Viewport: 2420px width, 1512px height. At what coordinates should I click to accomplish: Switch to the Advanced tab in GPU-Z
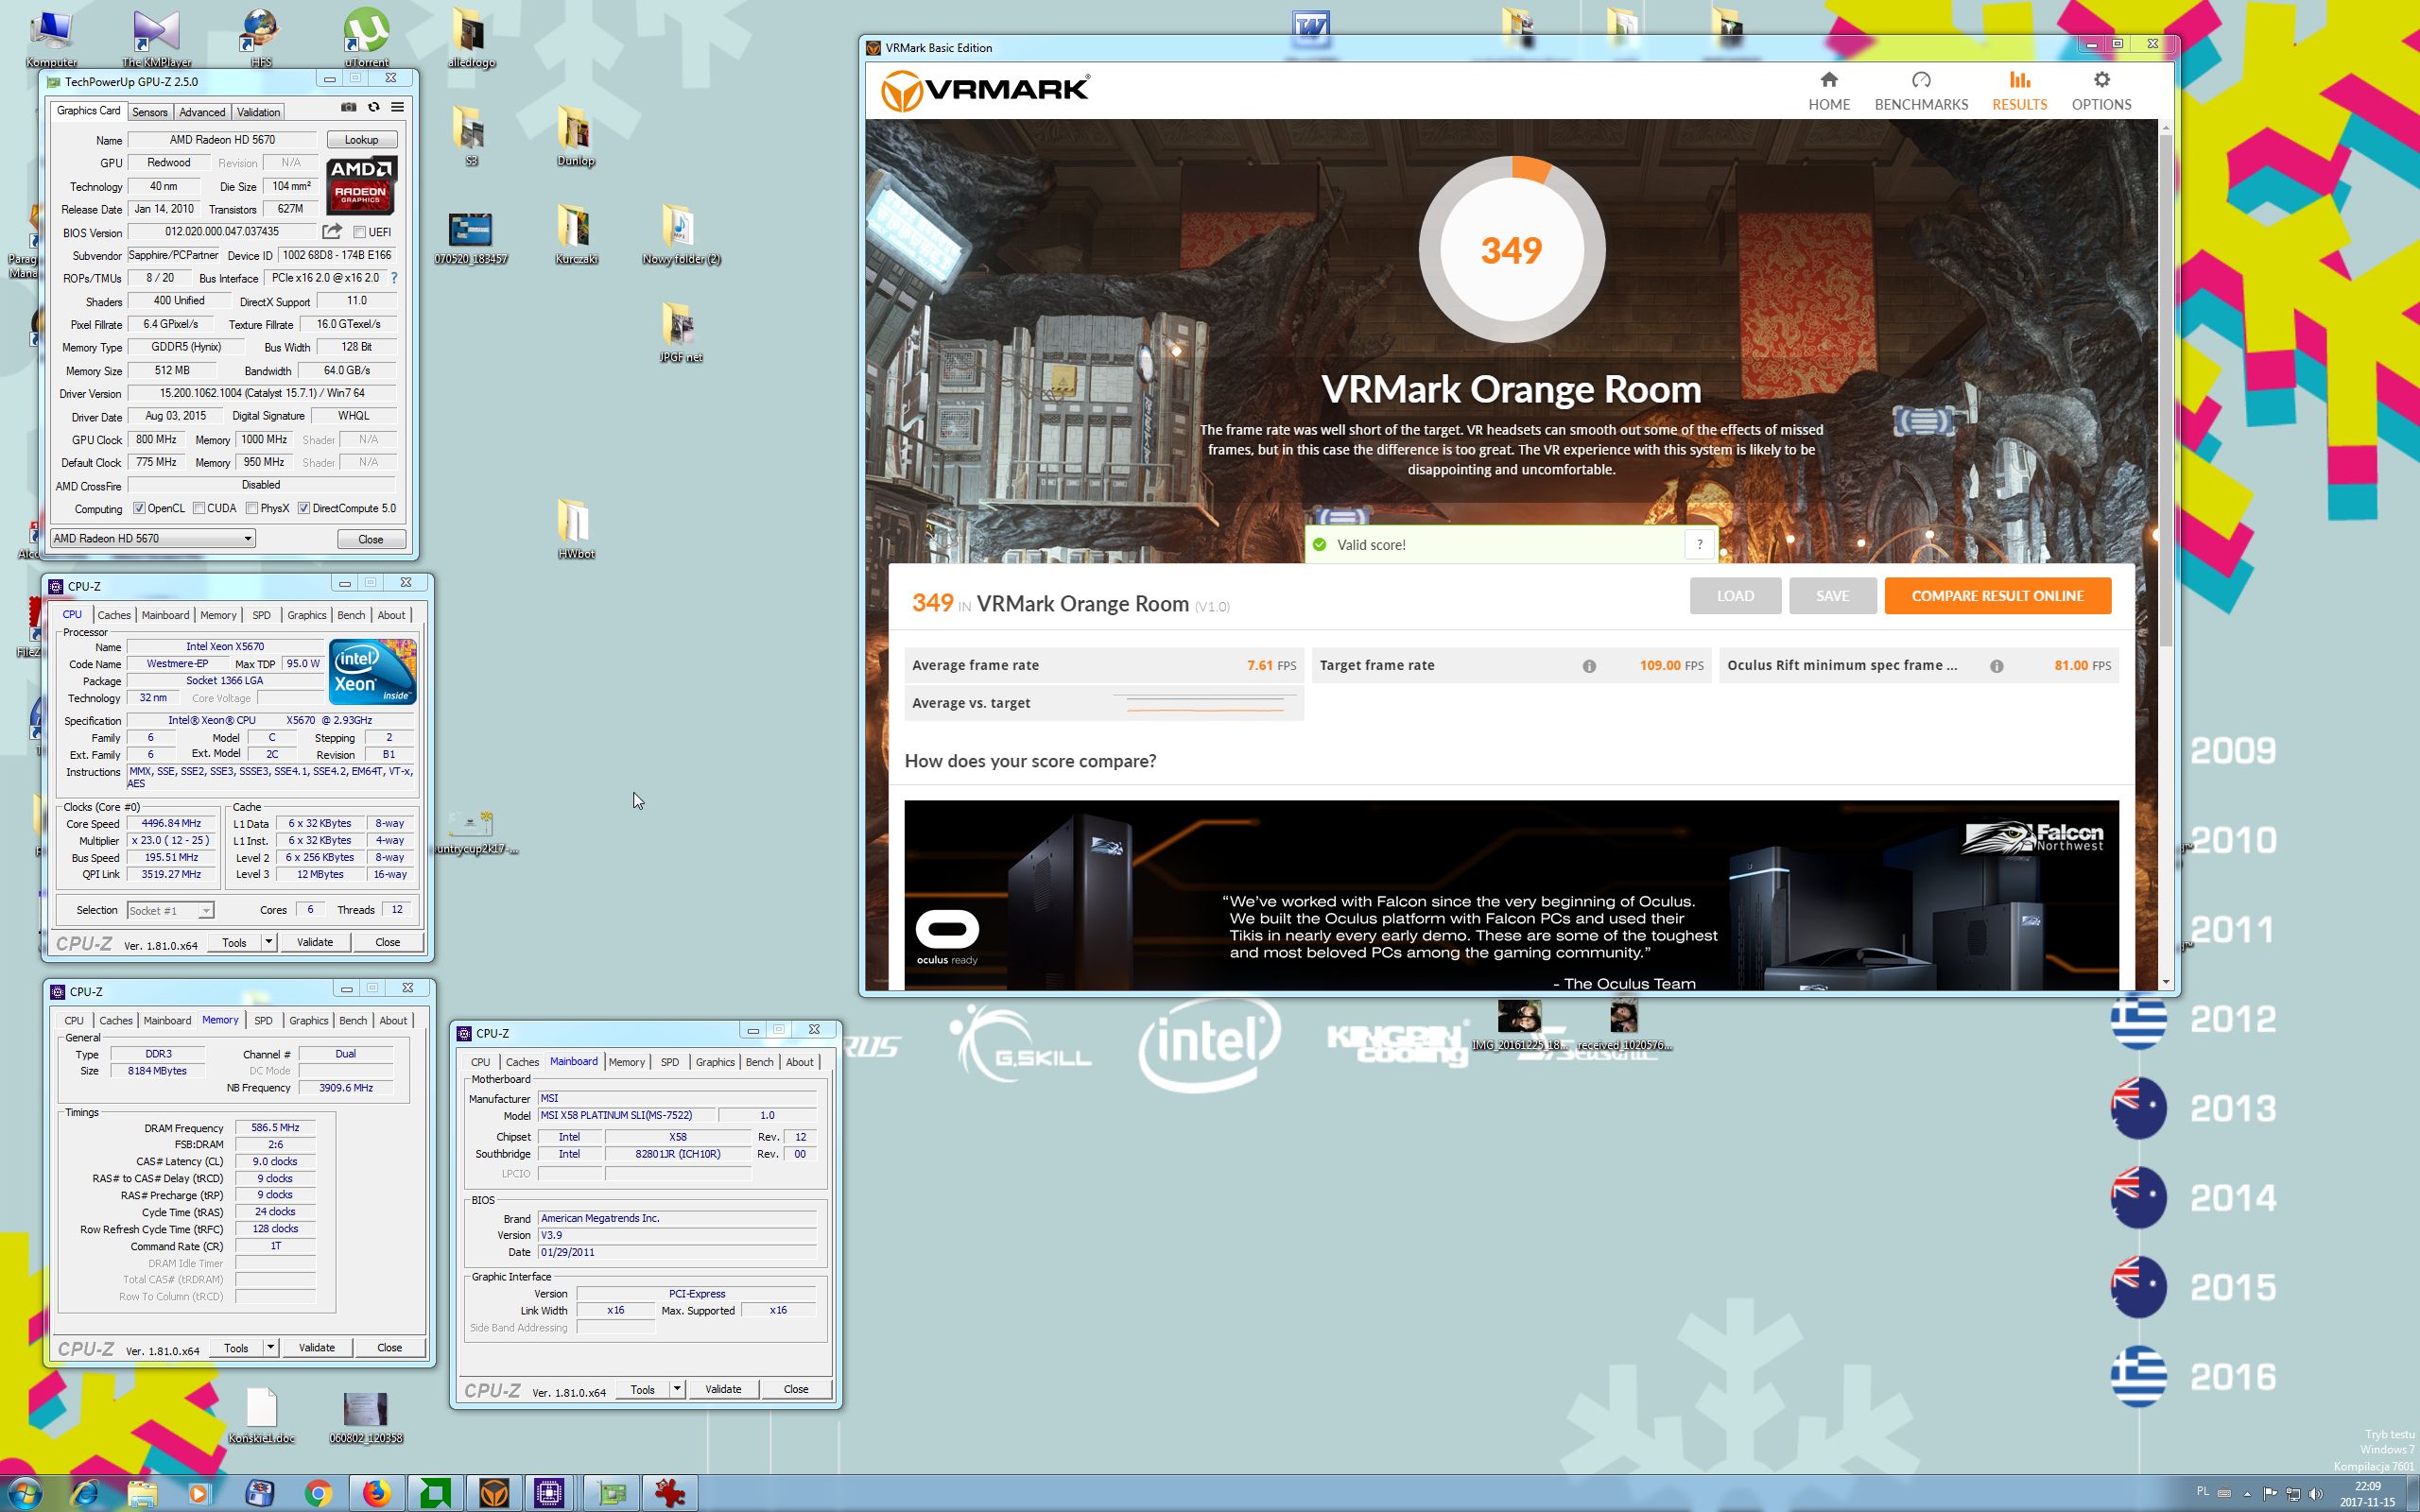tap(202, 112)
